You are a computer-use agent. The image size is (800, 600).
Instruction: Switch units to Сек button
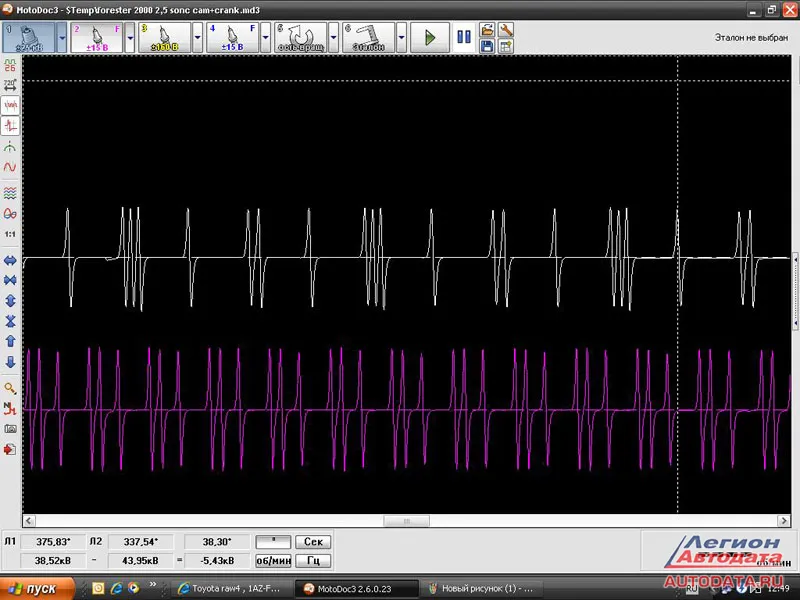point(313,542)
